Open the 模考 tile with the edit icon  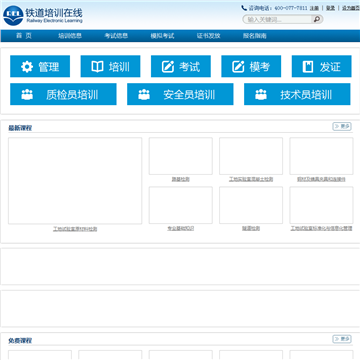pyautogui.click(x=251, y=66)
